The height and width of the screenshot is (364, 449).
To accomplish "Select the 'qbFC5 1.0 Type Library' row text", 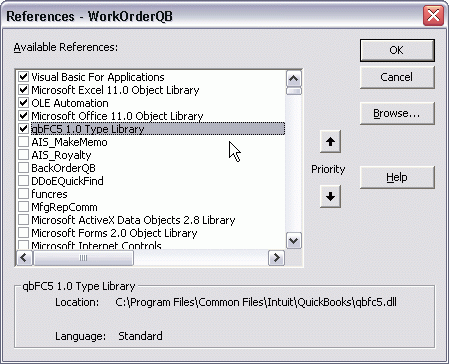I will (x=88, y=129).
